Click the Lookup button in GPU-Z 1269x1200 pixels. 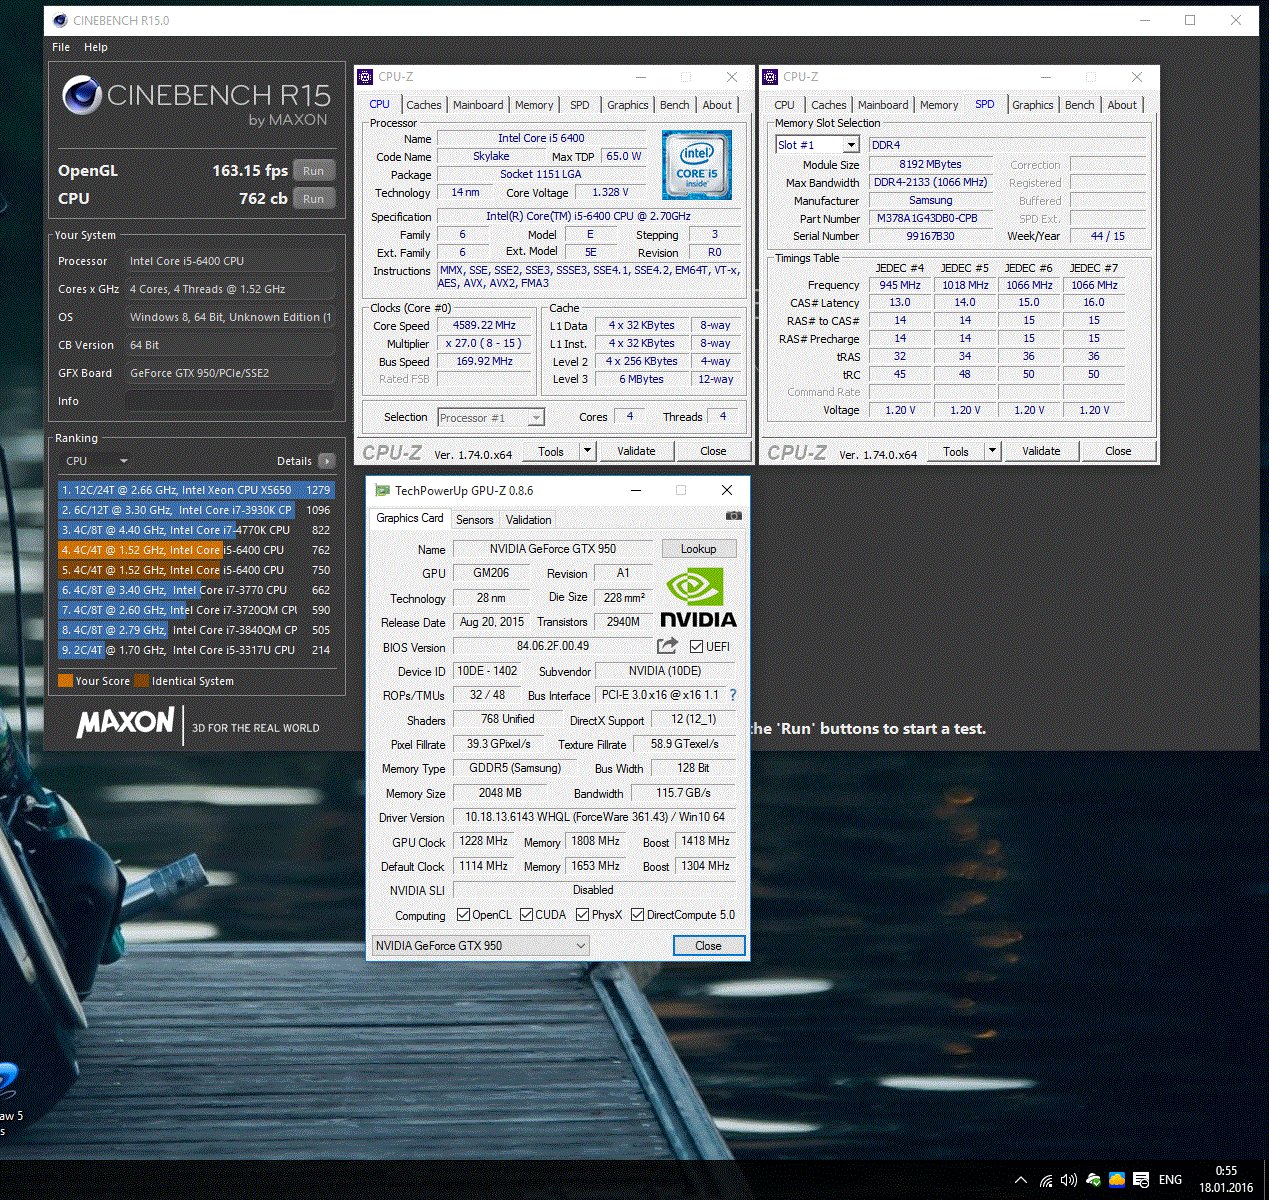click(x=699, y=548)
